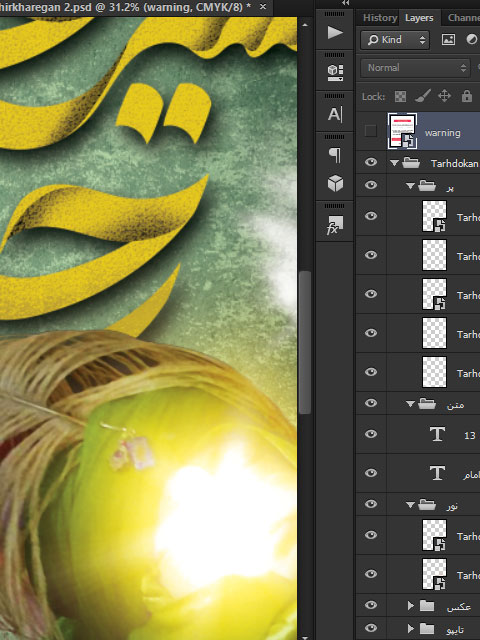Click the T icon of the امام text layer
Screen dimensions: 480x640
point(437,473)
